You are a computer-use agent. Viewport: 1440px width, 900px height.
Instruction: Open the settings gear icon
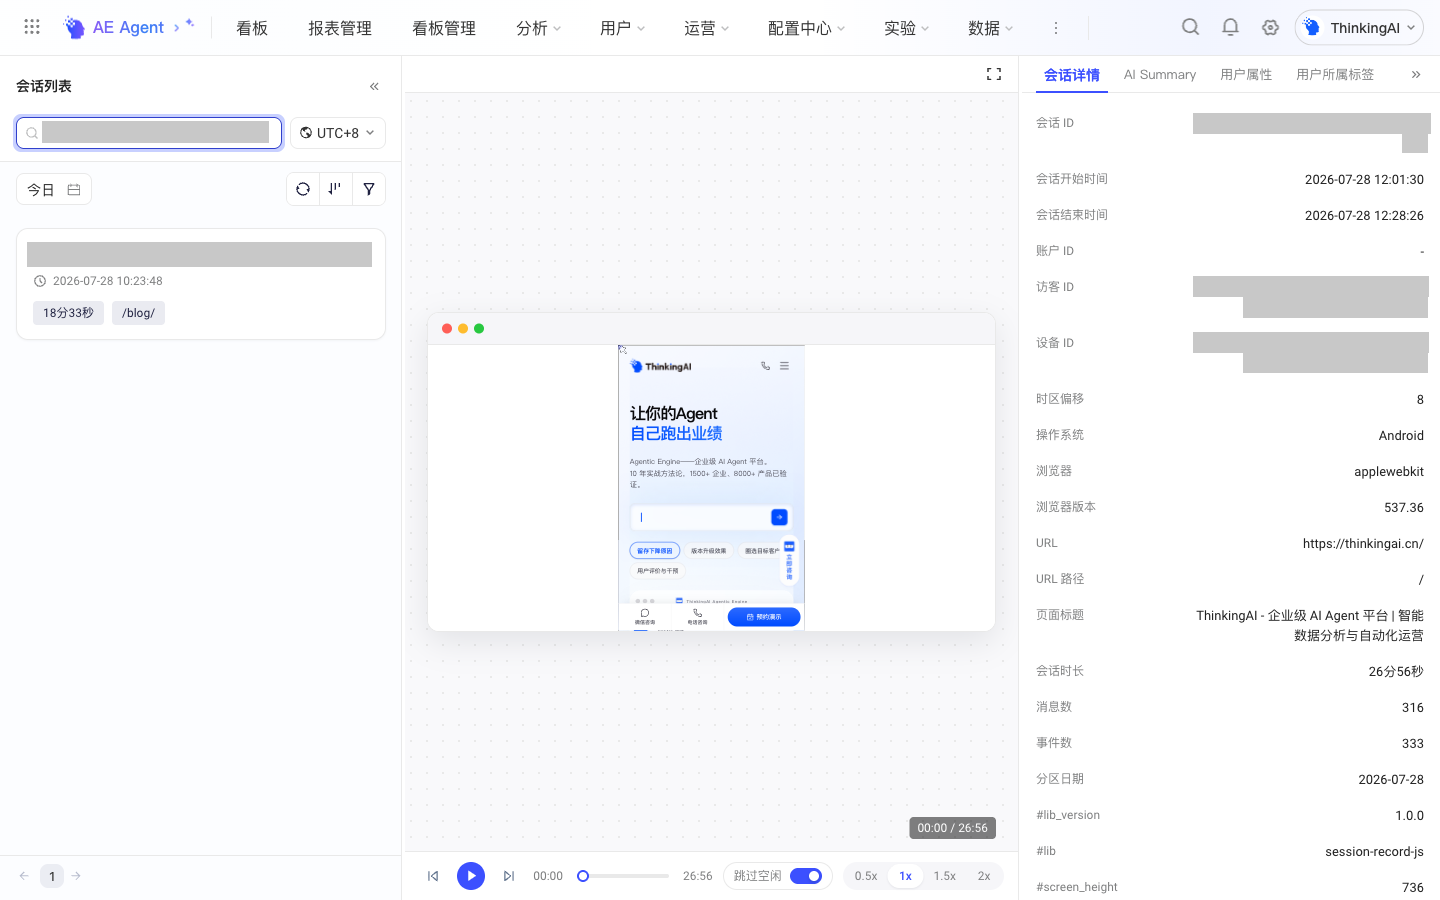tap(1270, 27)
